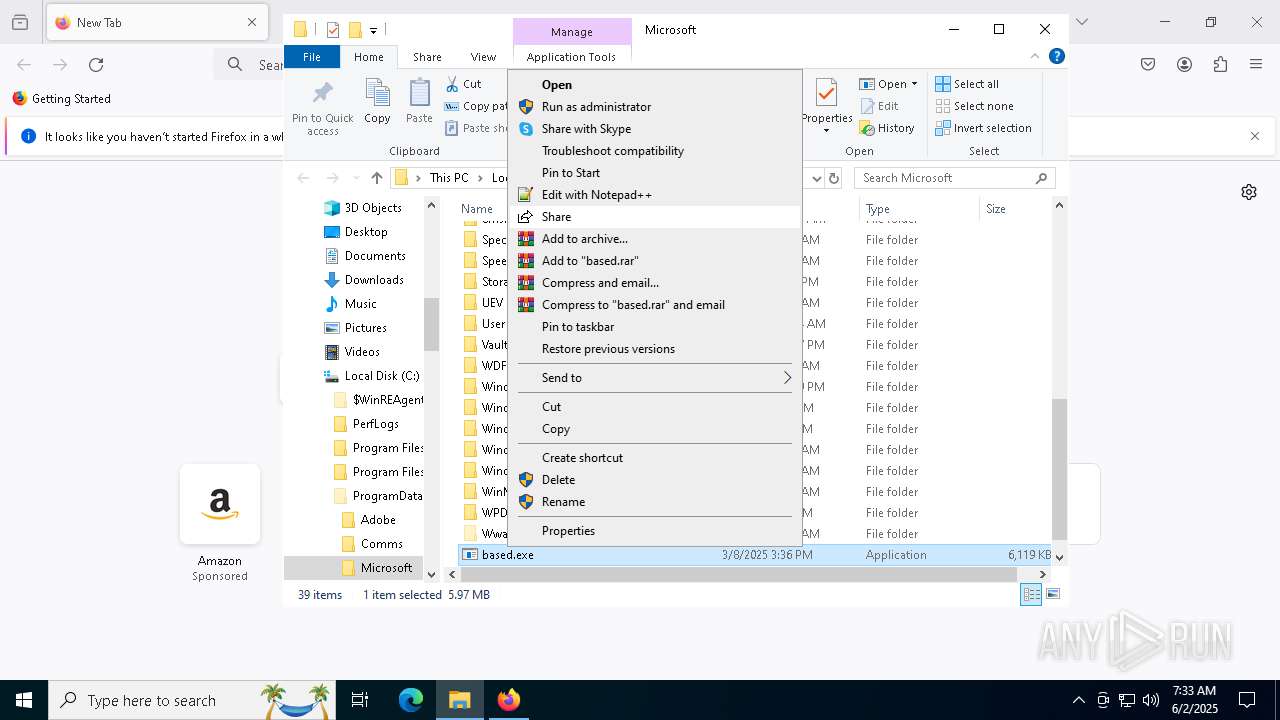Choose Troubleshoot compatibility menu entry
1280x720 pixels.
click(655, 151)
